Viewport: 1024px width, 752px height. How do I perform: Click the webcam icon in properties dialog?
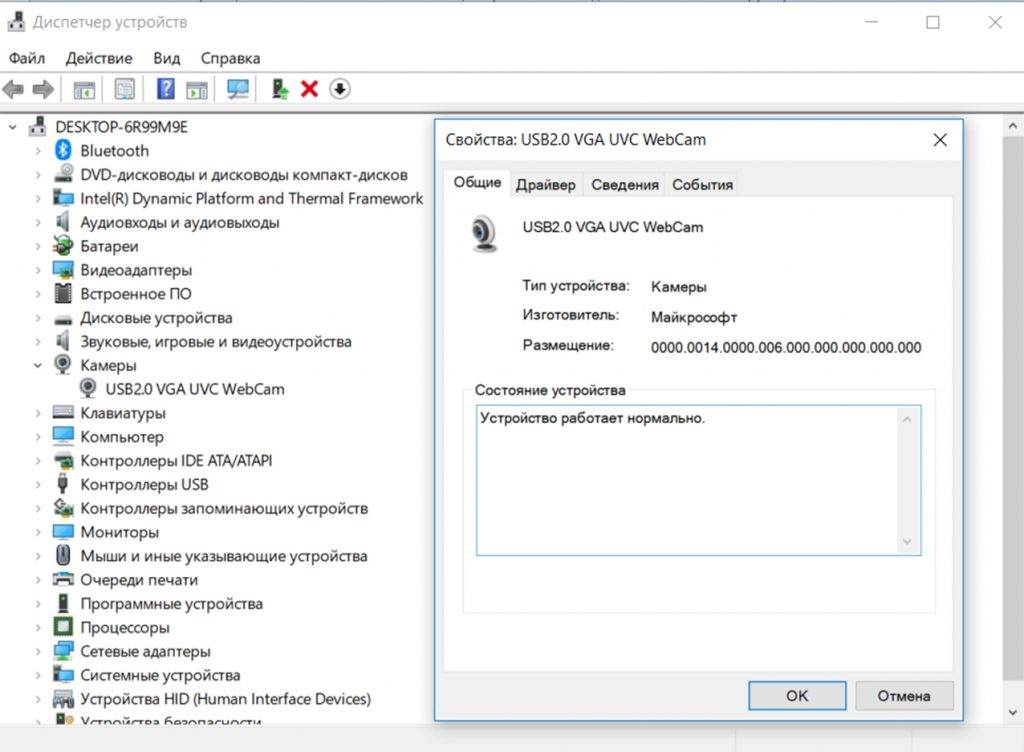point(485,233)
